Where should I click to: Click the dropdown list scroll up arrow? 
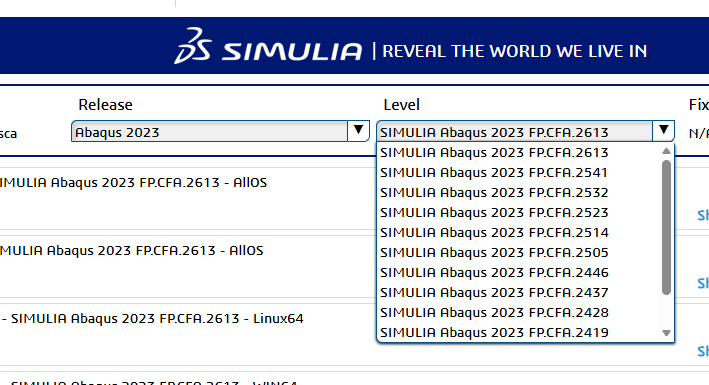pyautogui.click(x=666, y=151)
